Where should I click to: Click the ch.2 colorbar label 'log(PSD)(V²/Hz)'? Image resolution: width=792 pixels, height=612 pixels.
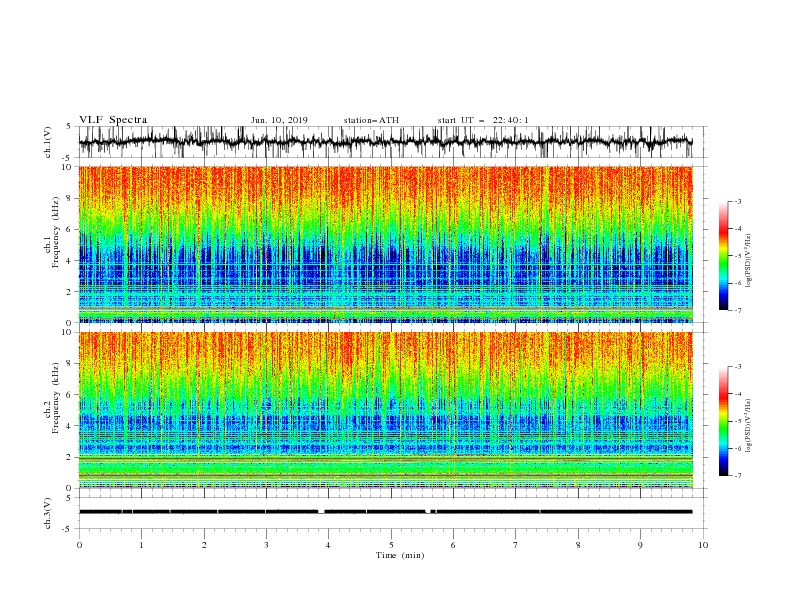coord(749,426)
